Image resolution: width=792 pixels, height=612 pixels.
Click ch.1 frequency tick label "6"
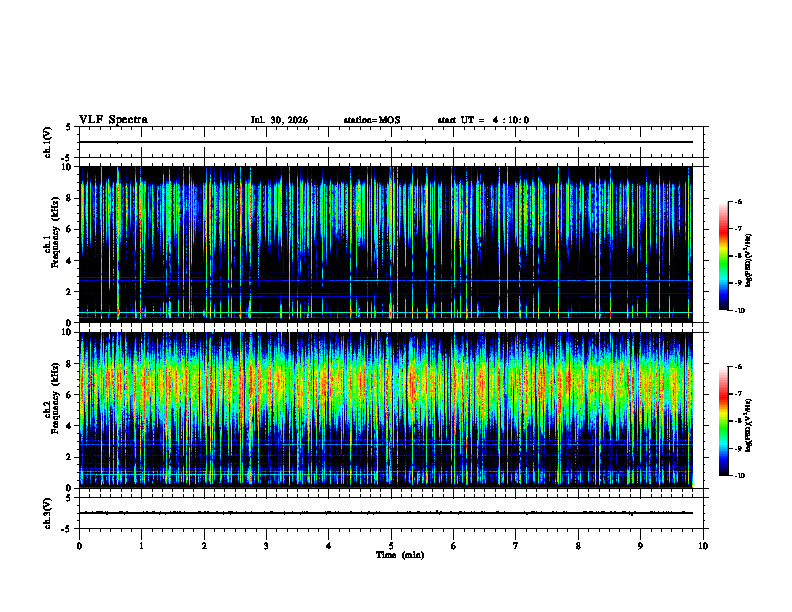70,229
